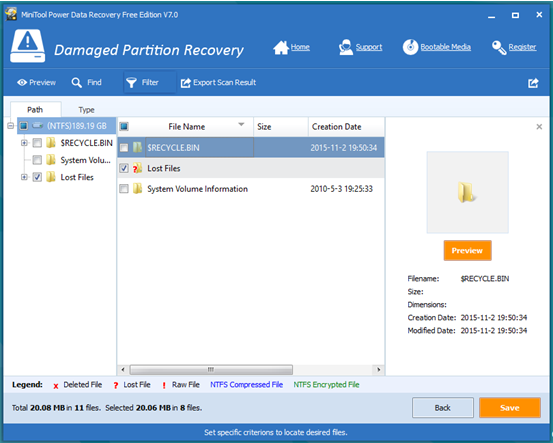Click the Filter funnel icon
The image size is (553, 443).
[x=131, y=83]
